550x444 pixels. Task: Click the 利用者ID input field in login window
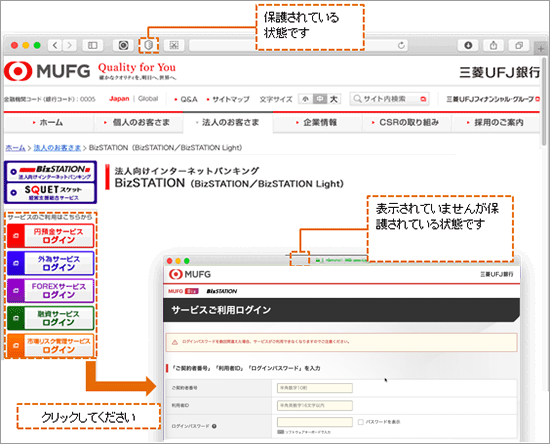click(315, 405)
